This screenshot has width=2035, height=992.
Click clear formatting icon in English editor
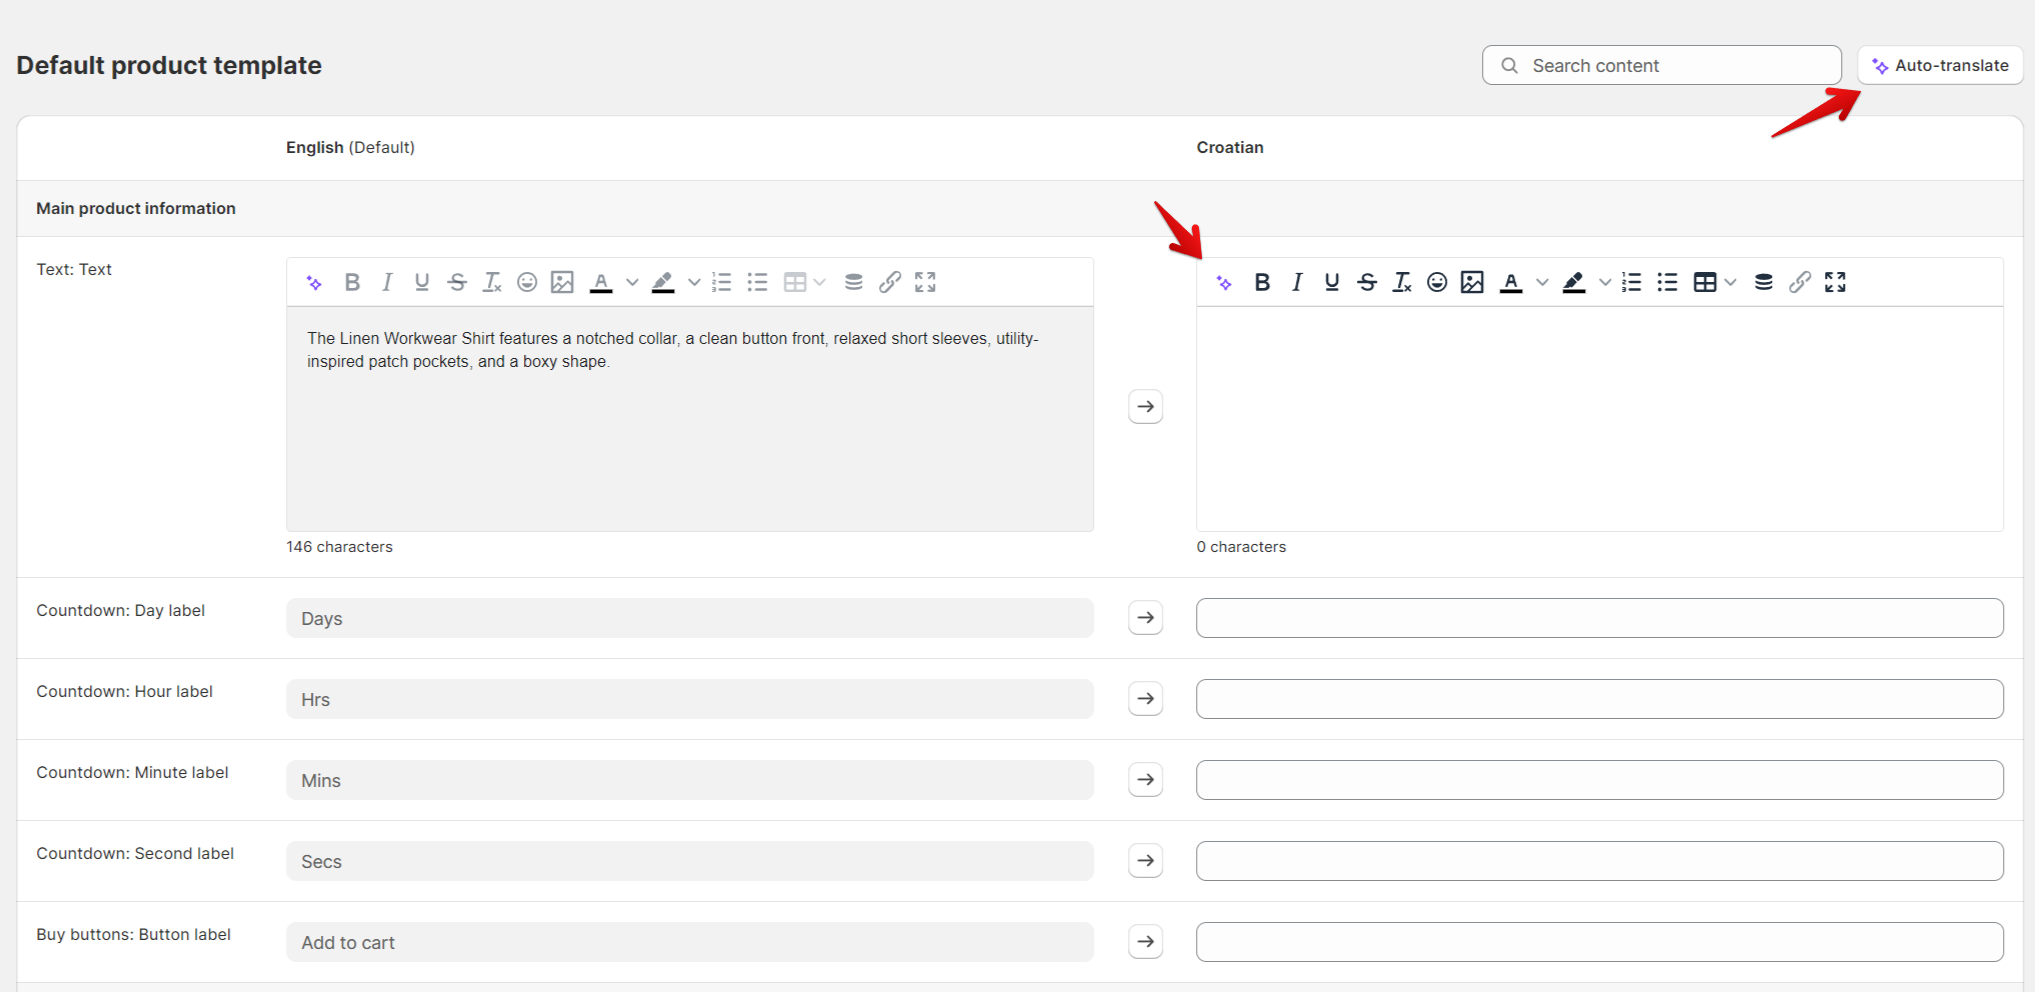[x=492, y=283]
